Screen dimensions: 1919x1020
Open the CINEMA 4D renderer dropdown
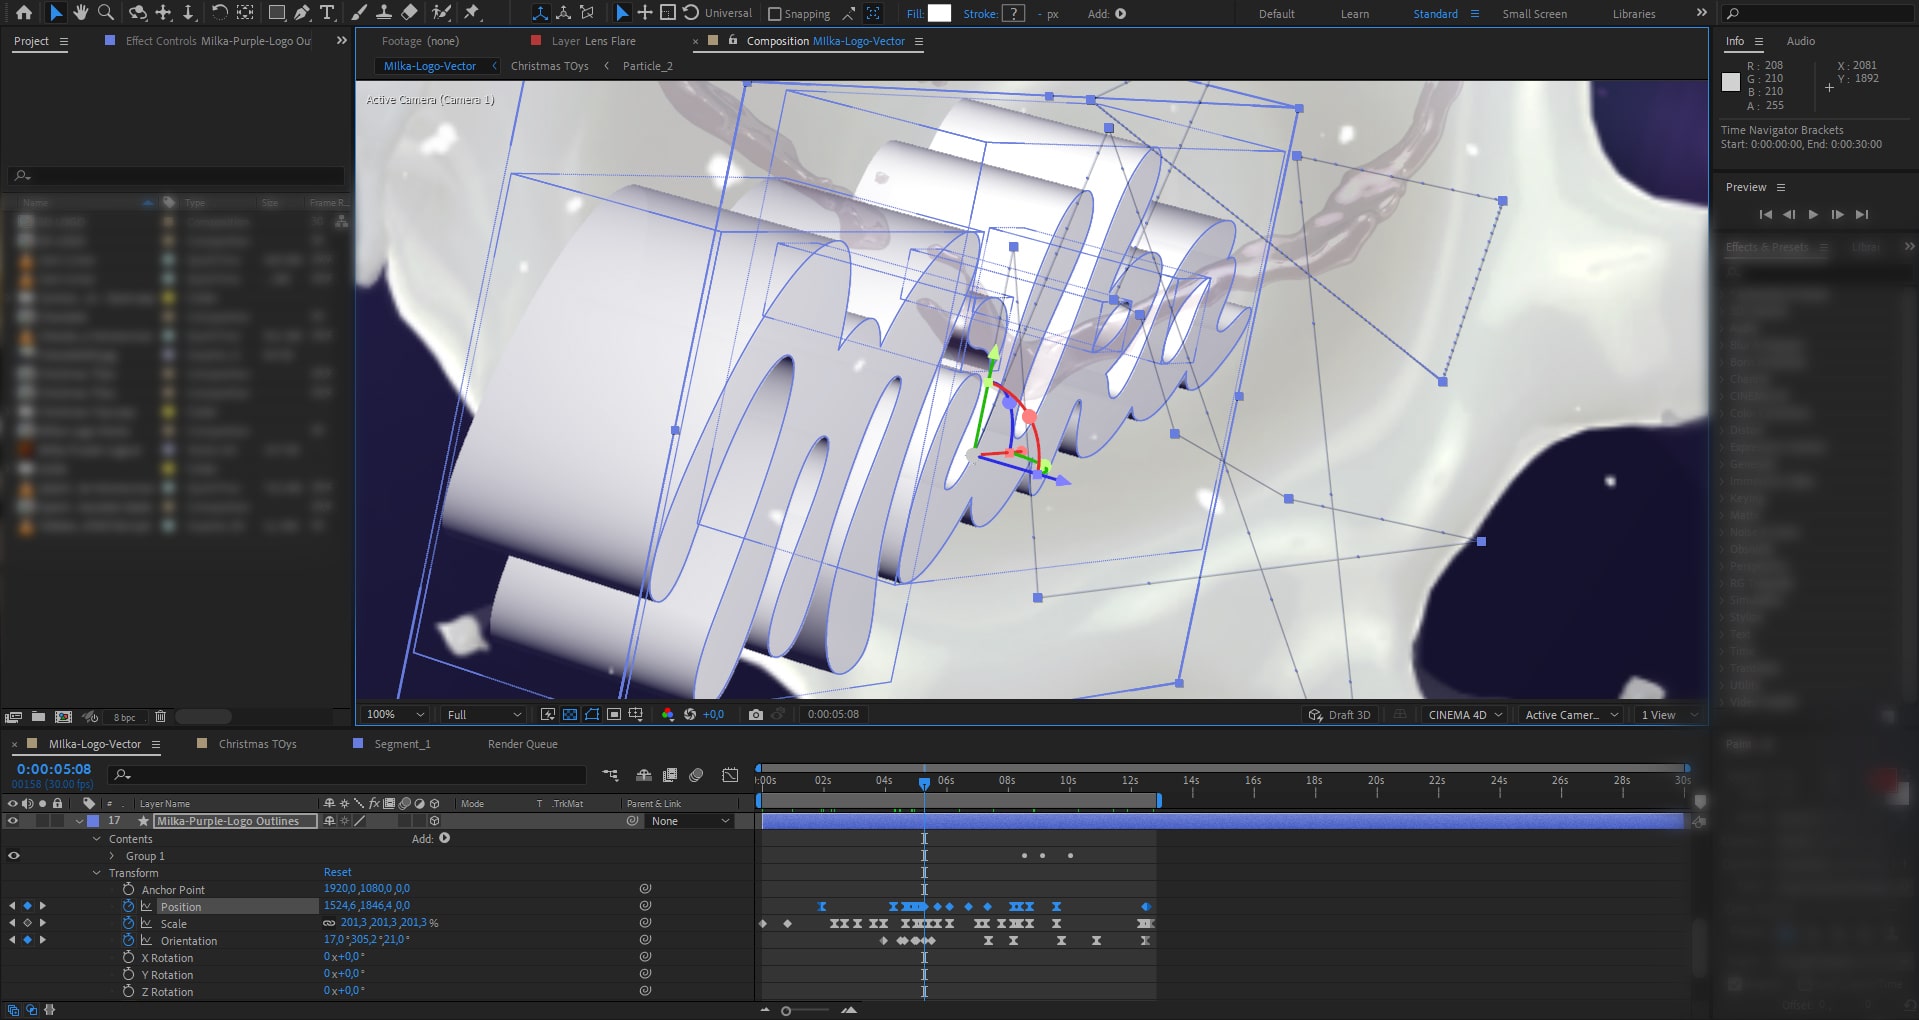1465,715
